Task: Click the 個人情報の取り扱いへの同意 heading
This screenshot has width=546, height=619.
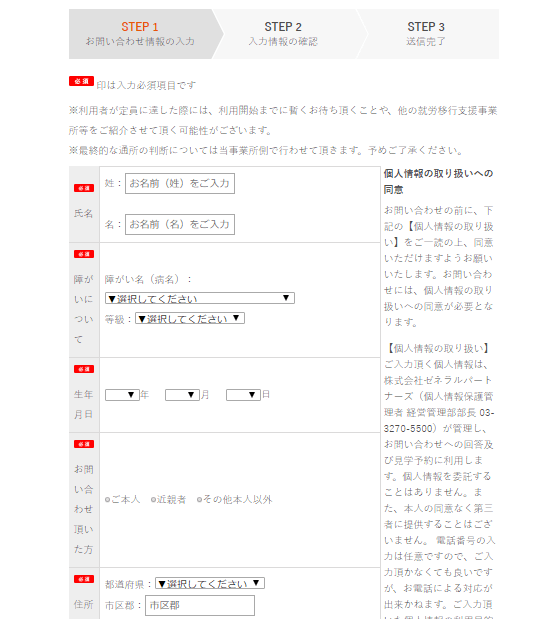Action: [438, 182]
